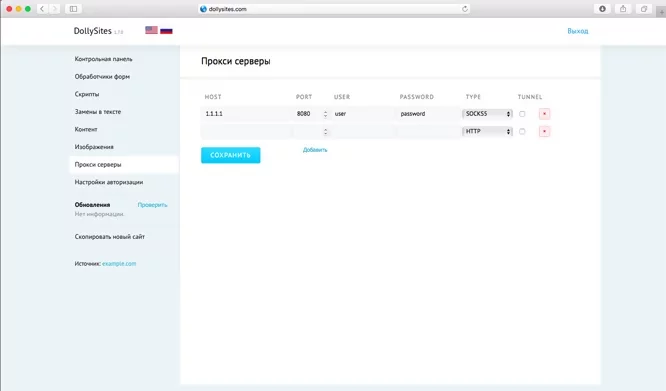Delete the empty HTTP proxy row
The width and height of the screenshot is (666, 391).
click(x=544, y=132)
